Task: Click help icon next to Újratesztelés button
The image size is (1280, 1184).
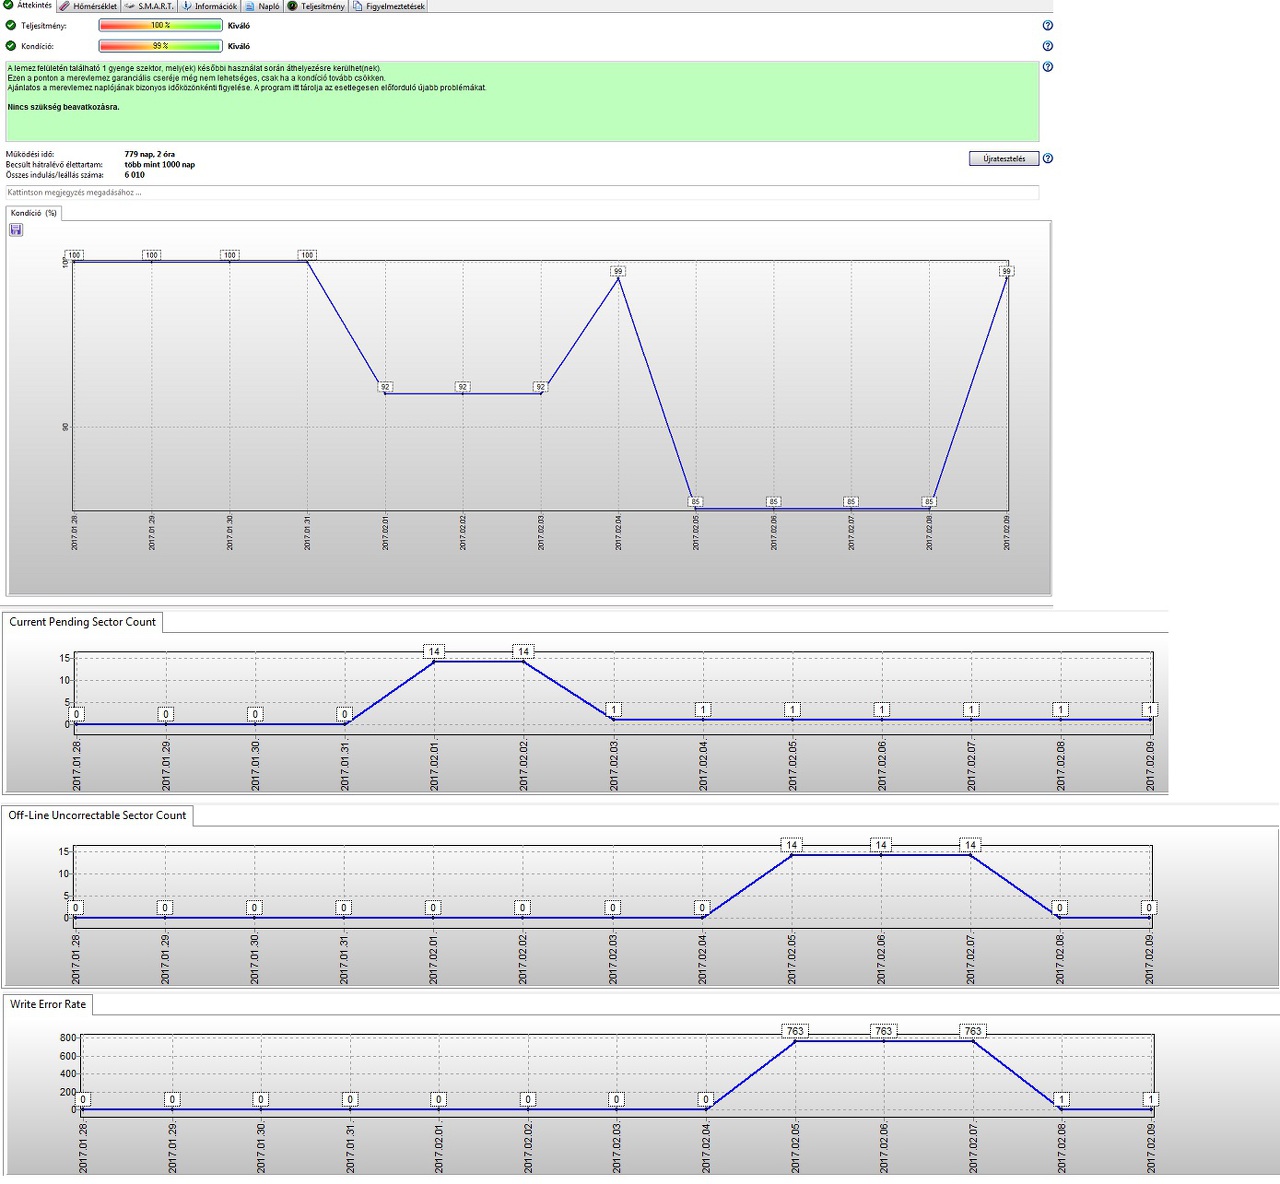Action: pyautogui.click(x=1047, y=158)
